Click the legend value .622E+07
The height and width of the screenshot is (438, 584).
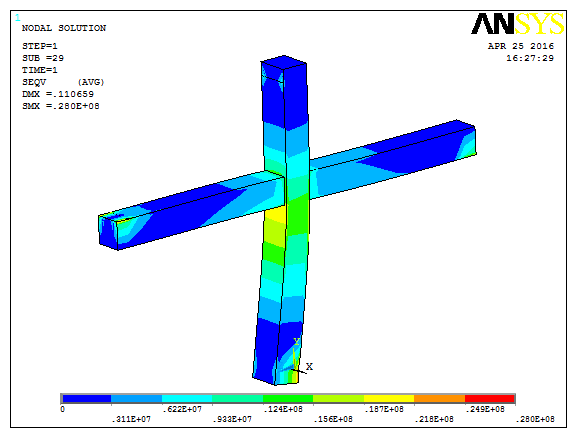[182, 409]
